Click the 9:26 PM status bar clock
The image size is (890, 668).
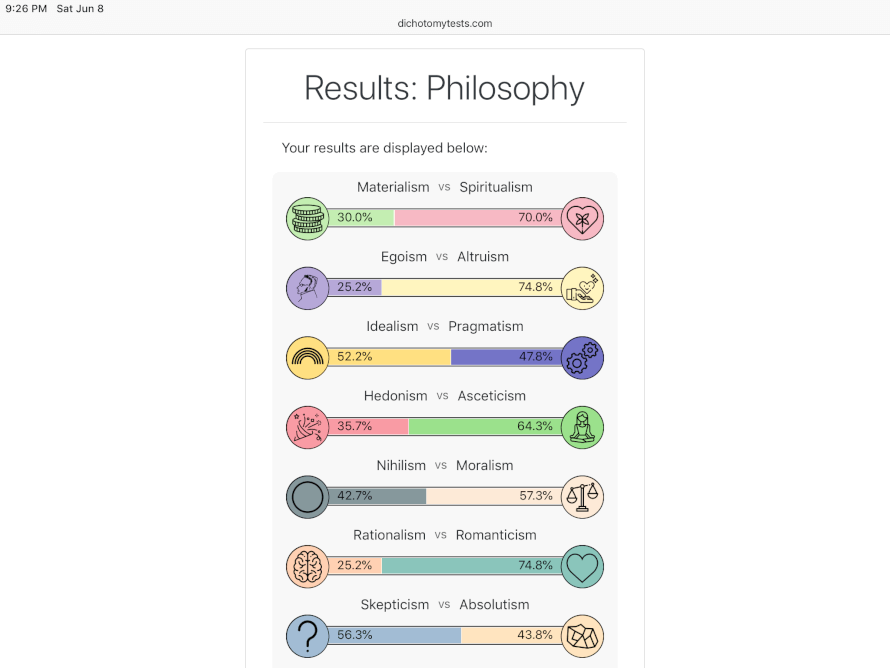(x=22, y=8)
